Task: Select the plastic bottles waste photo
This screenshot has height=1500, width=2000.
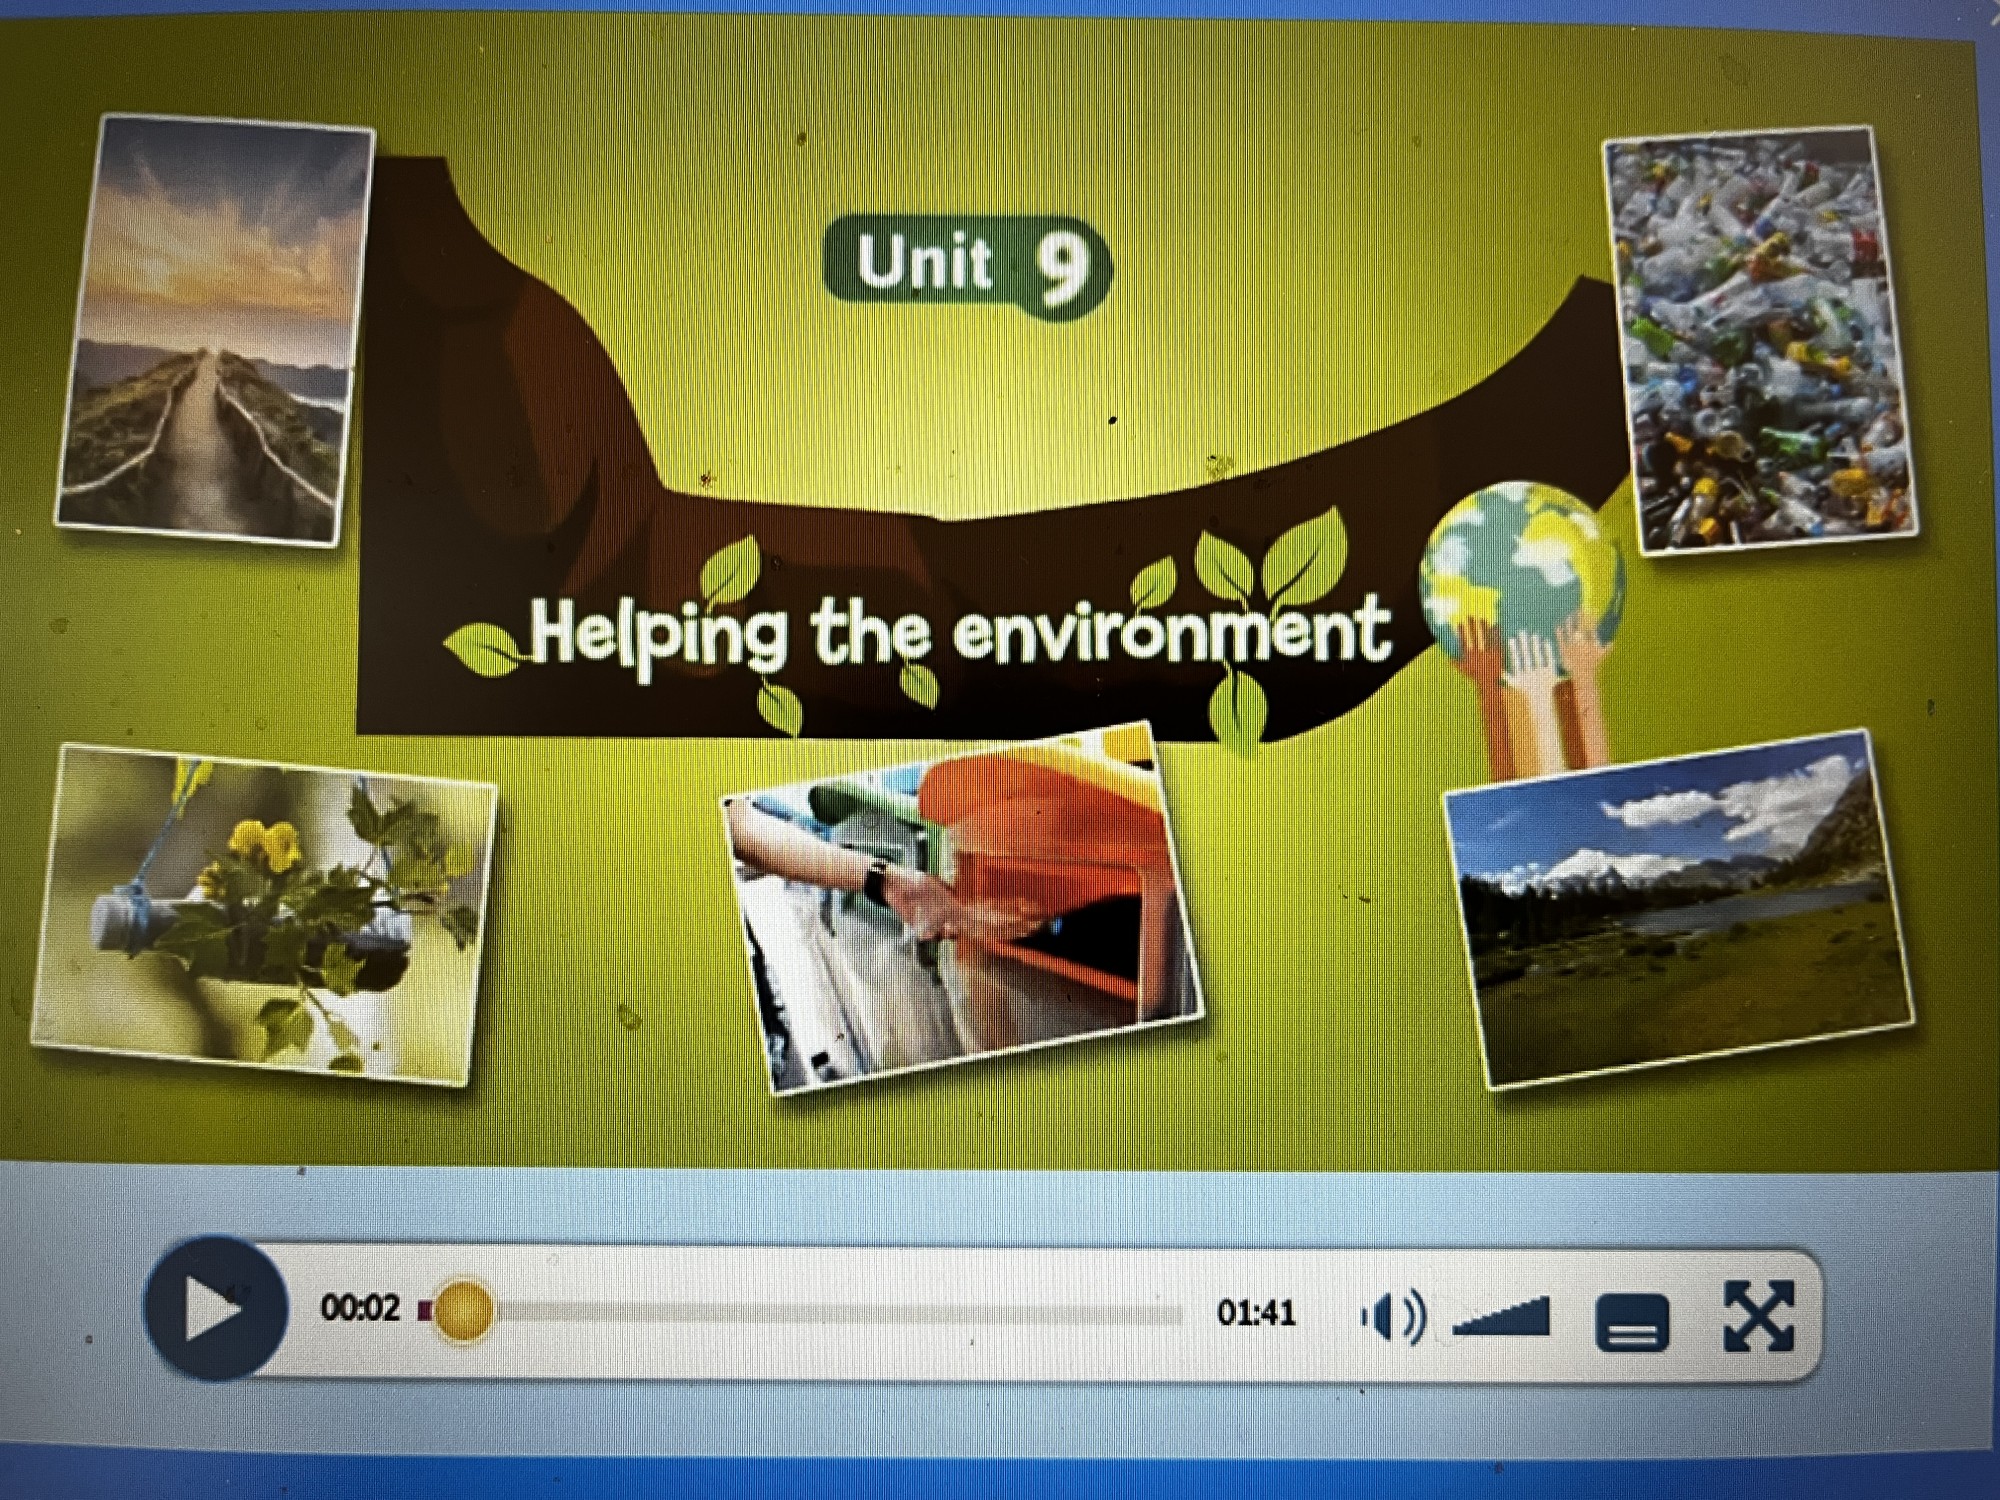Action: pyautogui.click(x=1762, y=341)
